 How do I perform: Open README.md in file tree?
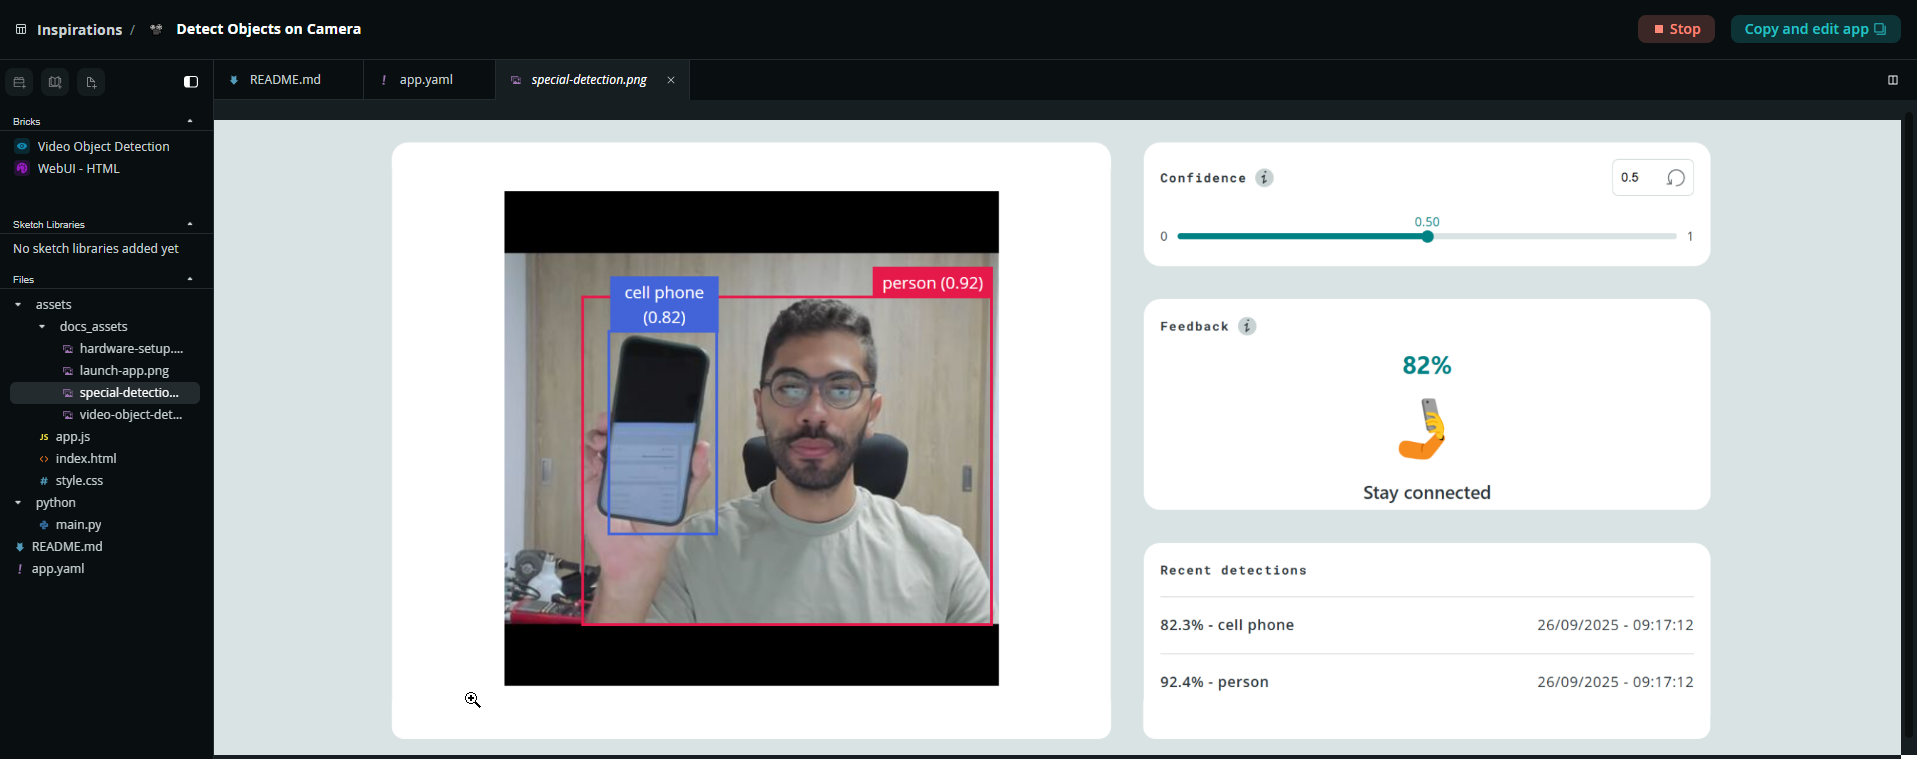coord(67,546)
